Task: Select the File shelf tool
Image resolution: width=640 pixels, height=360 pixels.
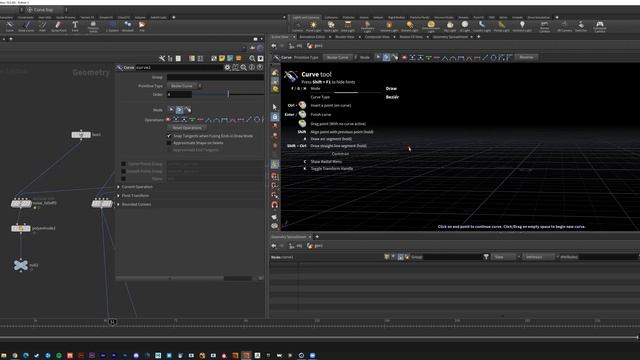Action: tap(142, 27)
